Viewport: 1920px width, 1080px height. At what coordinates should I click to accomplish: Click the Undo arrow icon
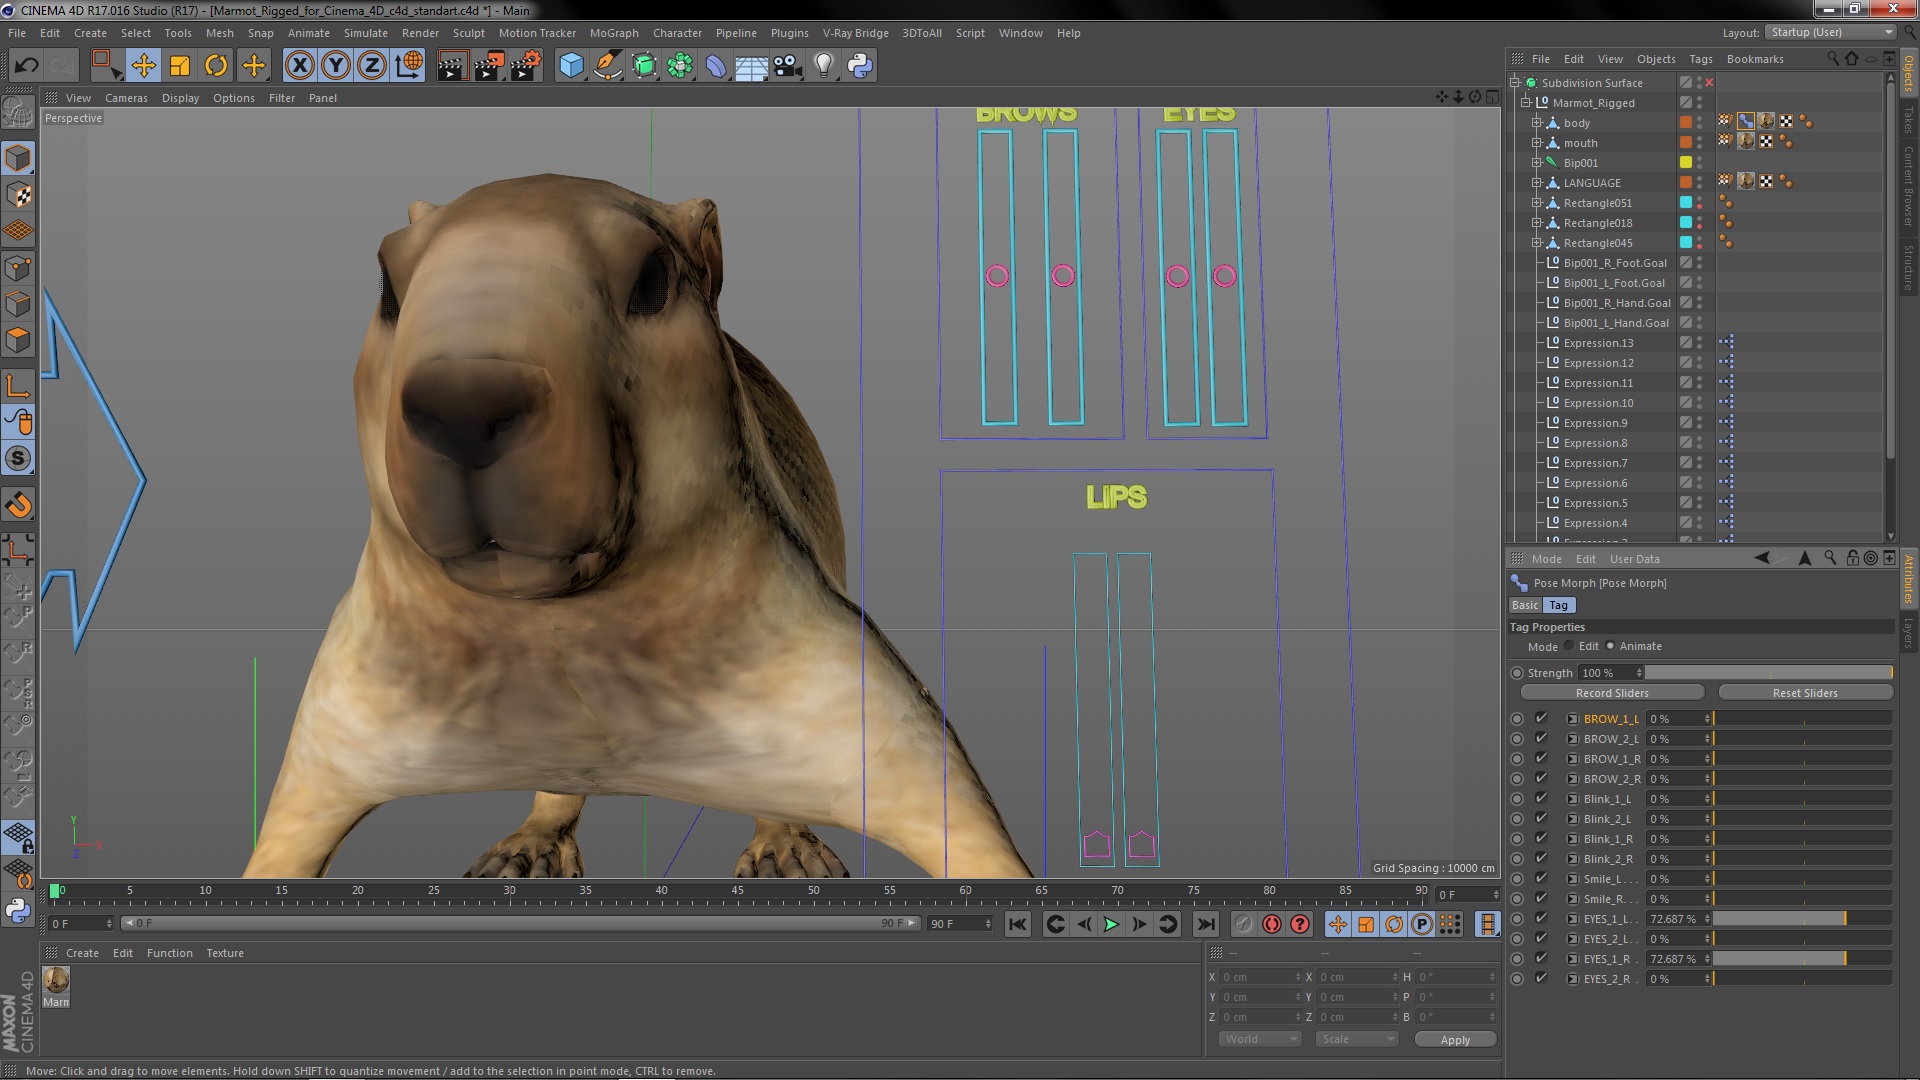tap(26, 66)
